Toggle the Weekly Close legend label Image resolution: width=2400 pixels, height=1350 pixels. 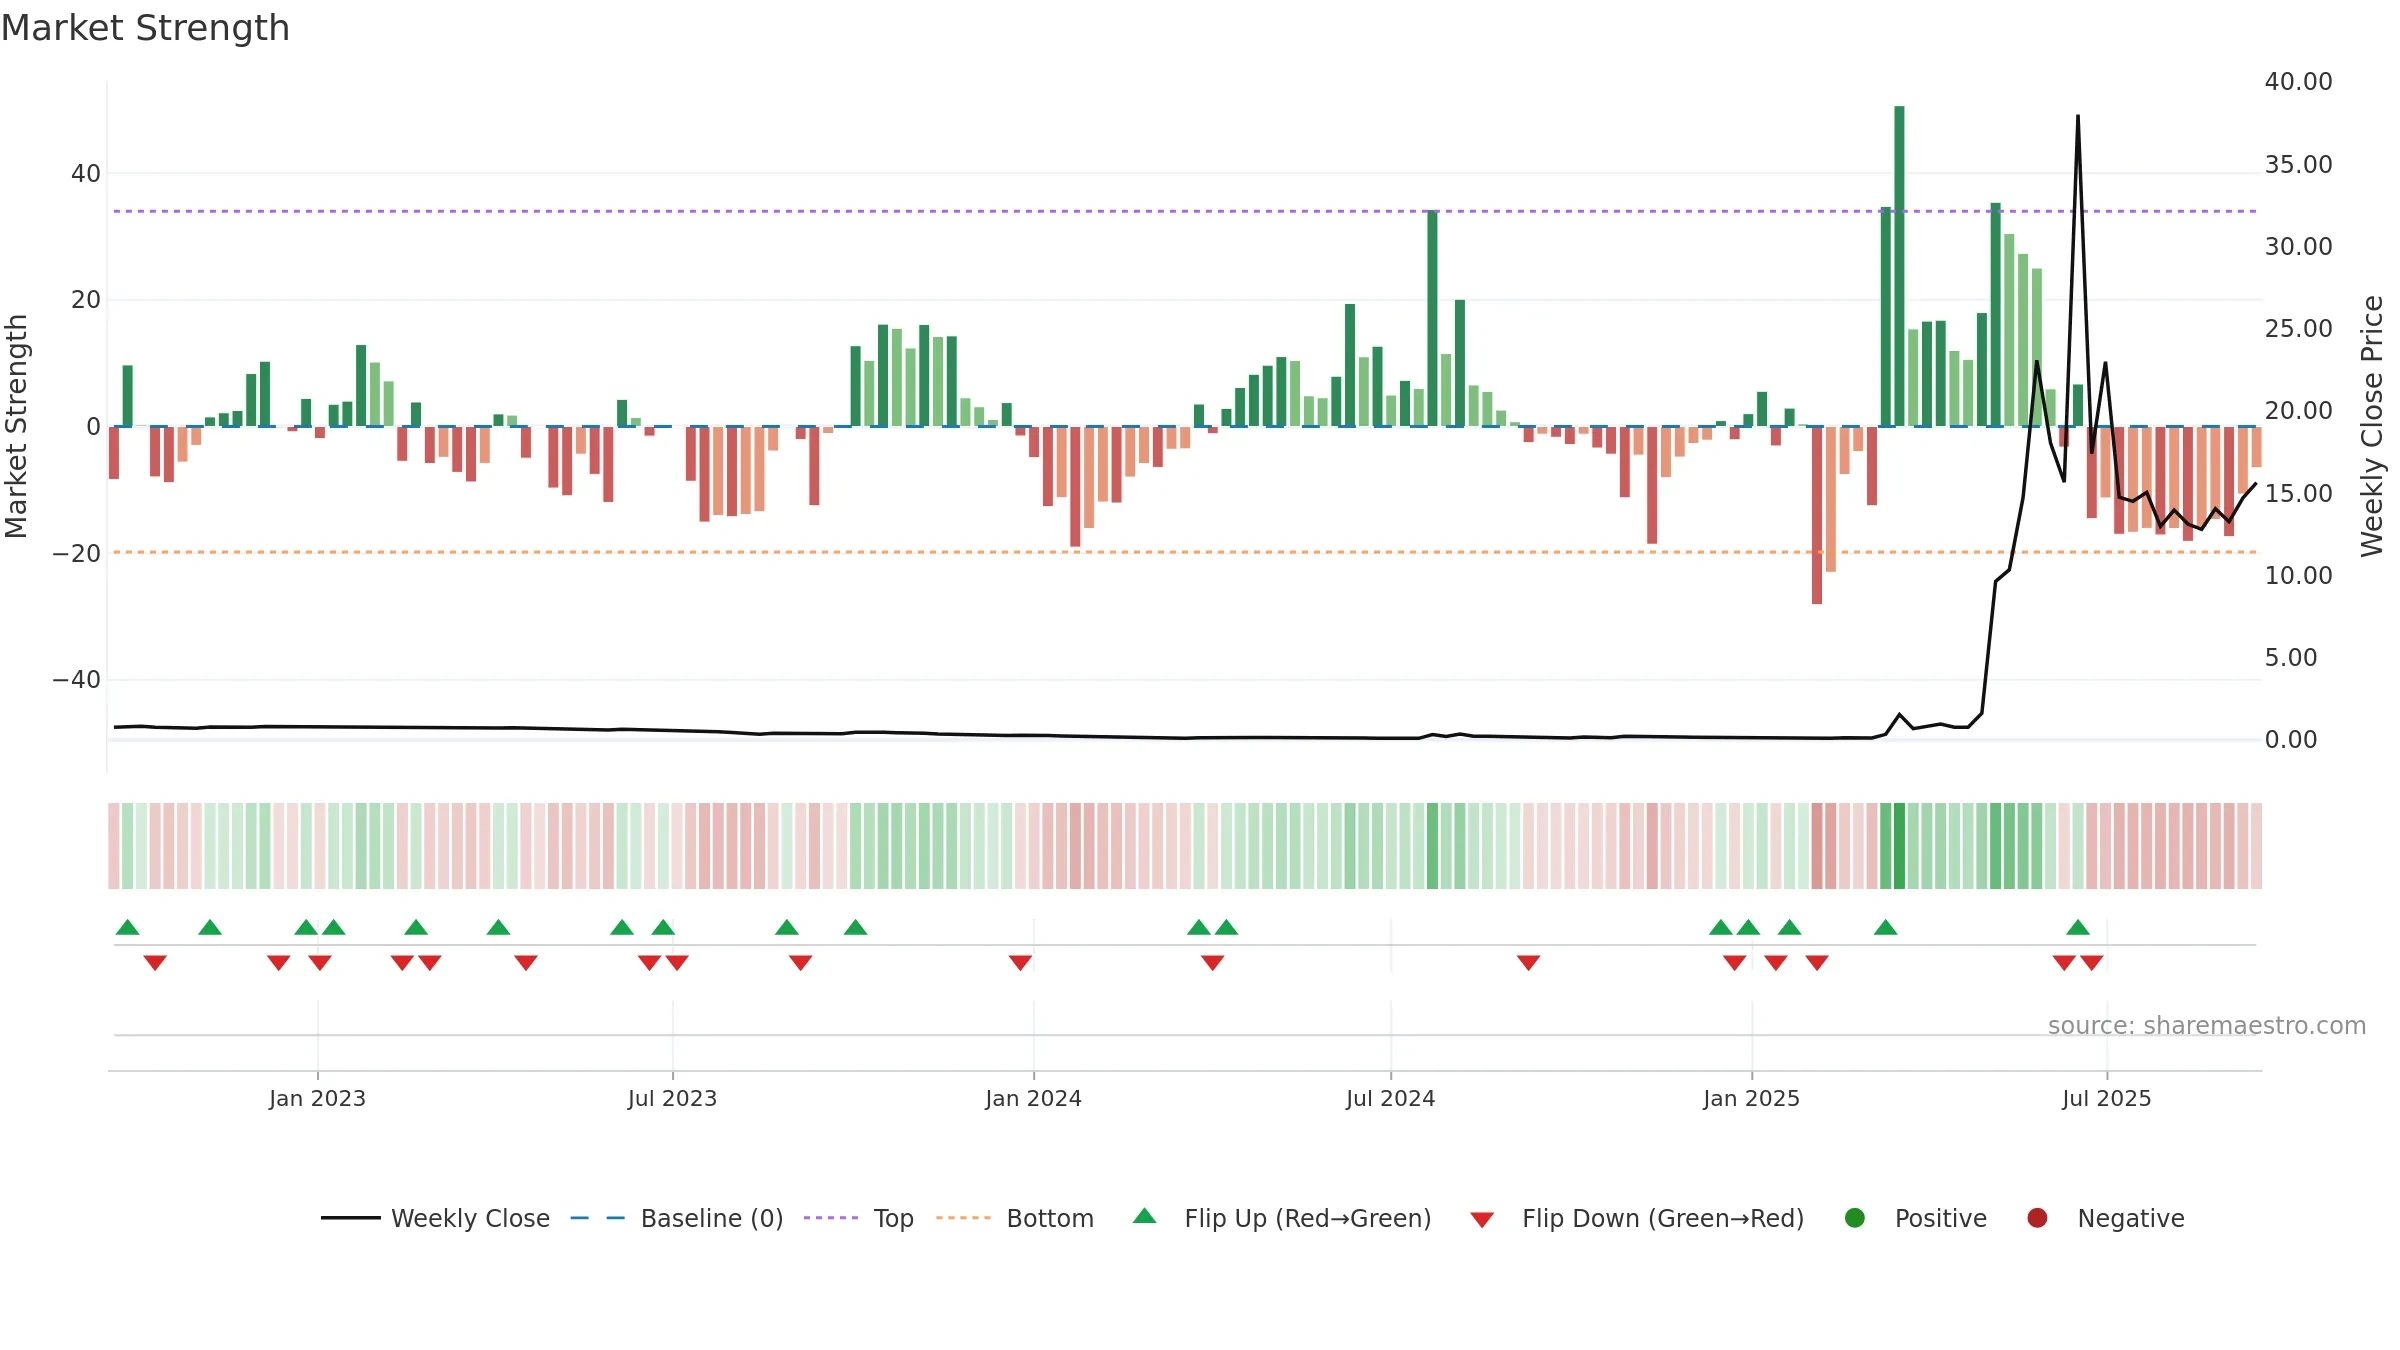(470, 1218)
